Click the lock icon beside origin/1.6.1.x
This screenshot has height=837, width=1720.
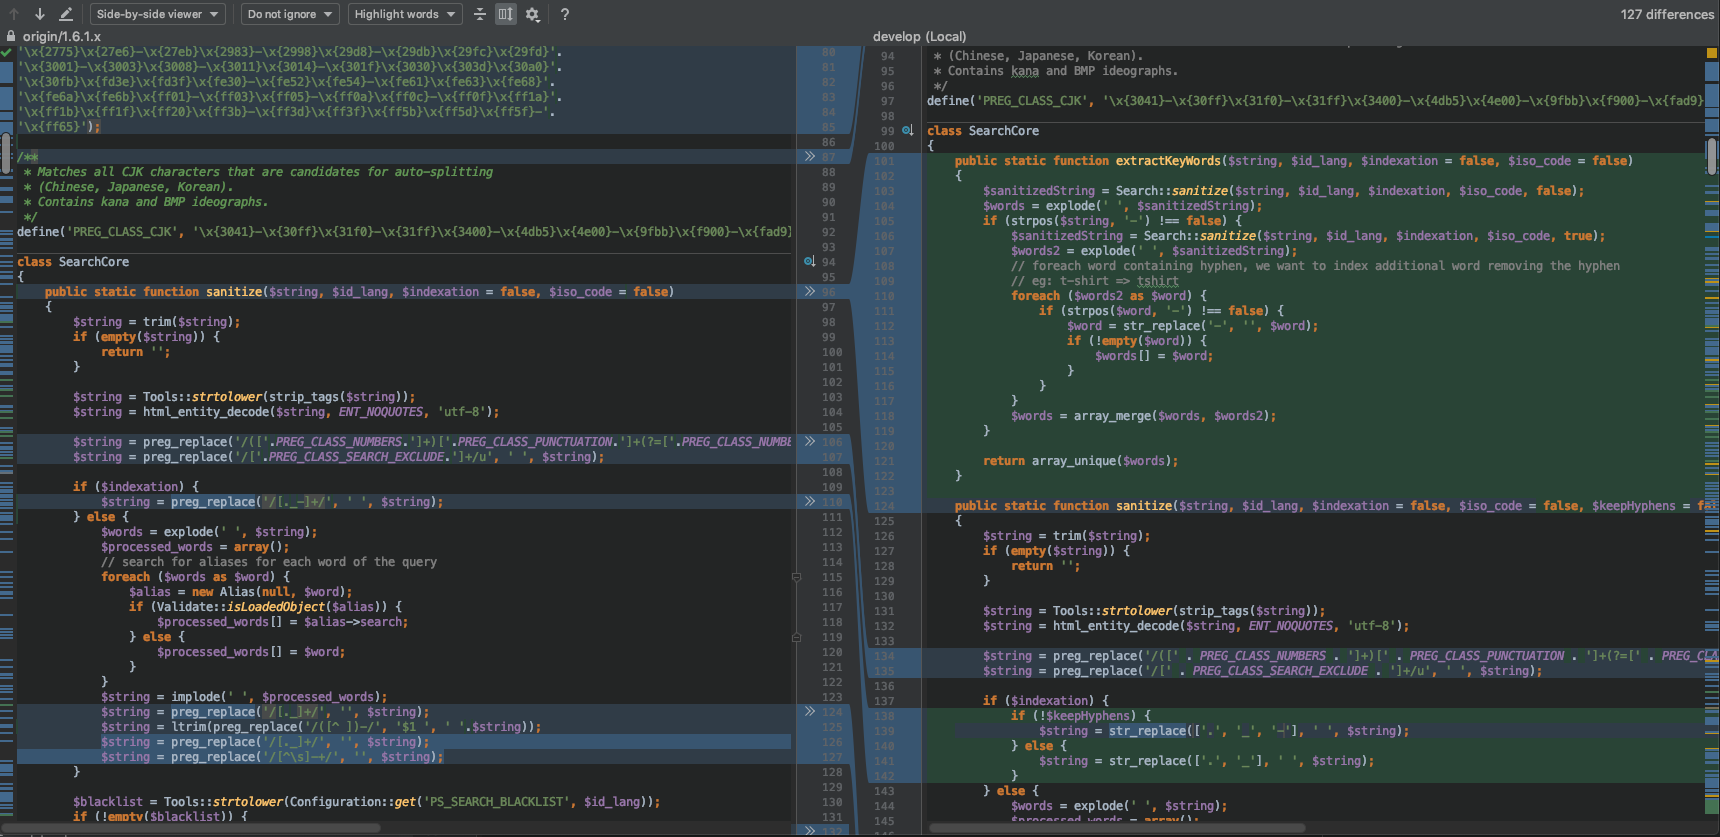[11, 36]
